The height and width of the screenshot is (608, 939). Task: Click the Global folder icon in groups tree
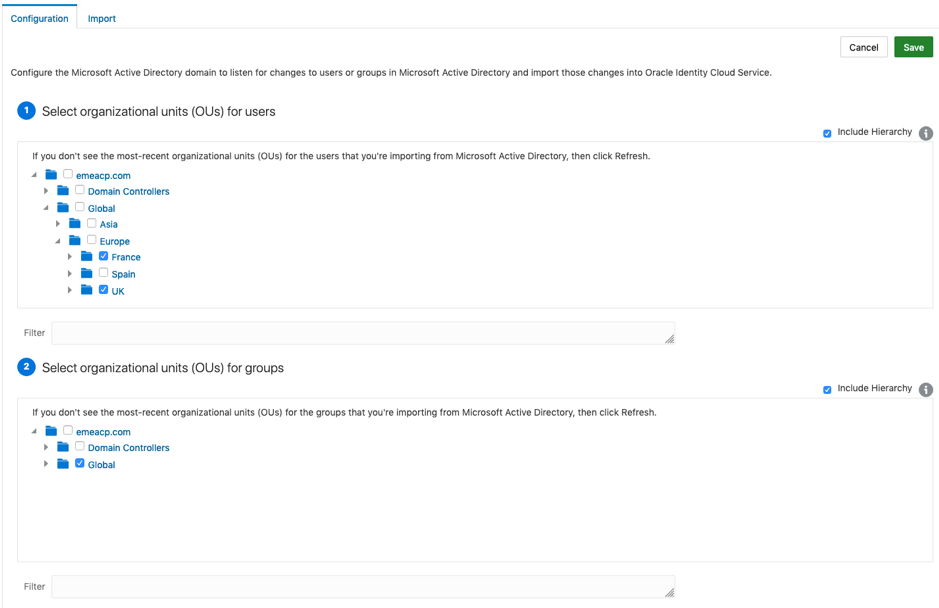[x=63, y=464]
